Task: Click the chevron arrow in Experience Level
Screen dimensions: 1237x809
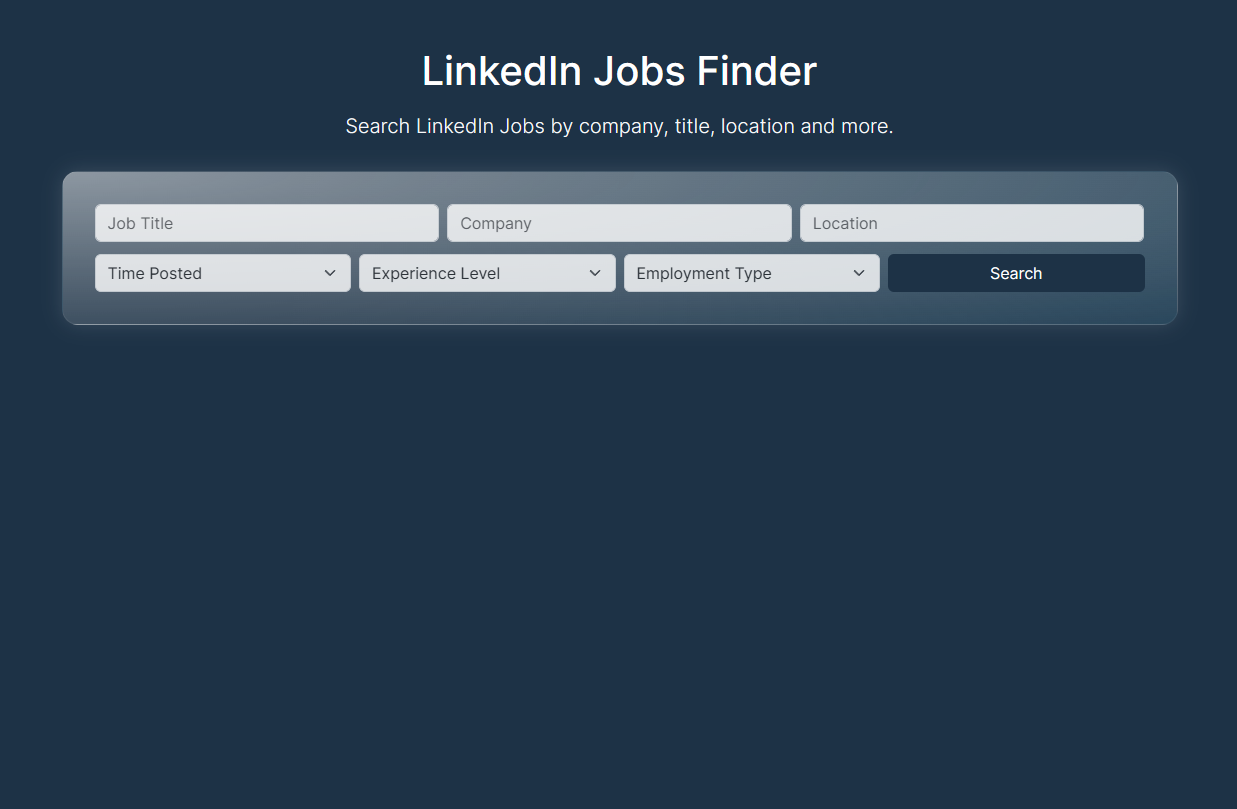Action: point(595,273)
